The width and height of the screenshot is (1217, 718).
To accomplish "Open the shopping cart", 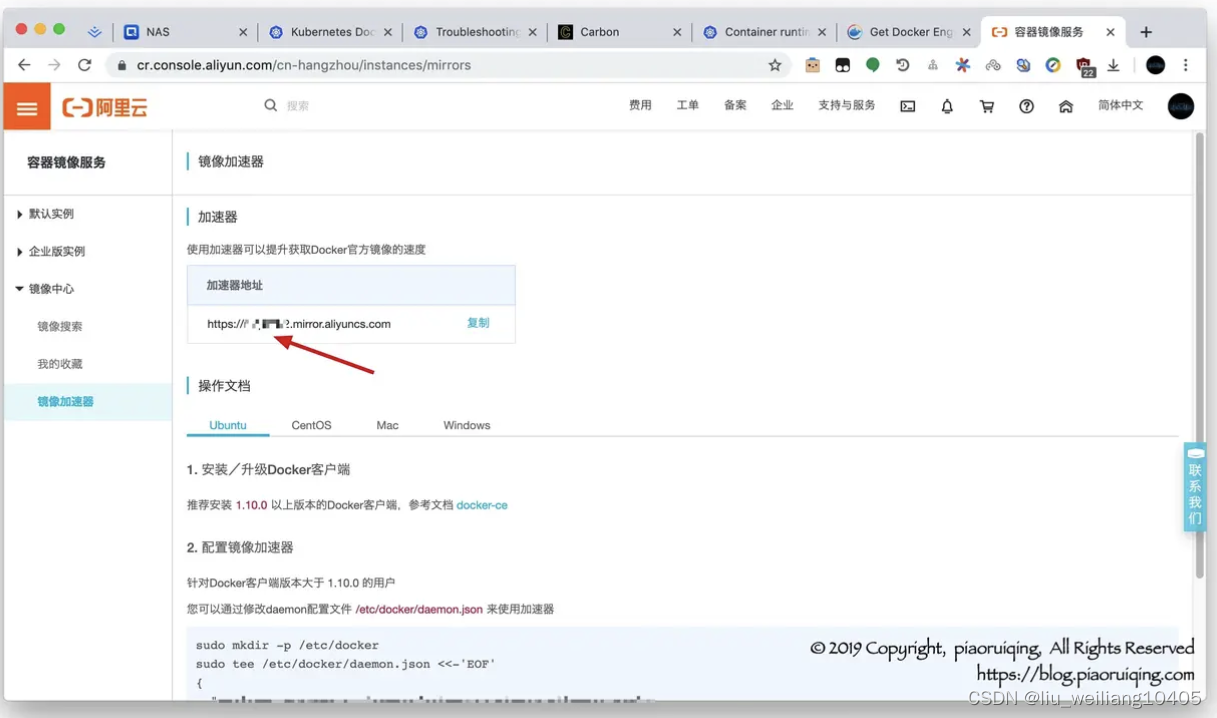I will point(987,106).
